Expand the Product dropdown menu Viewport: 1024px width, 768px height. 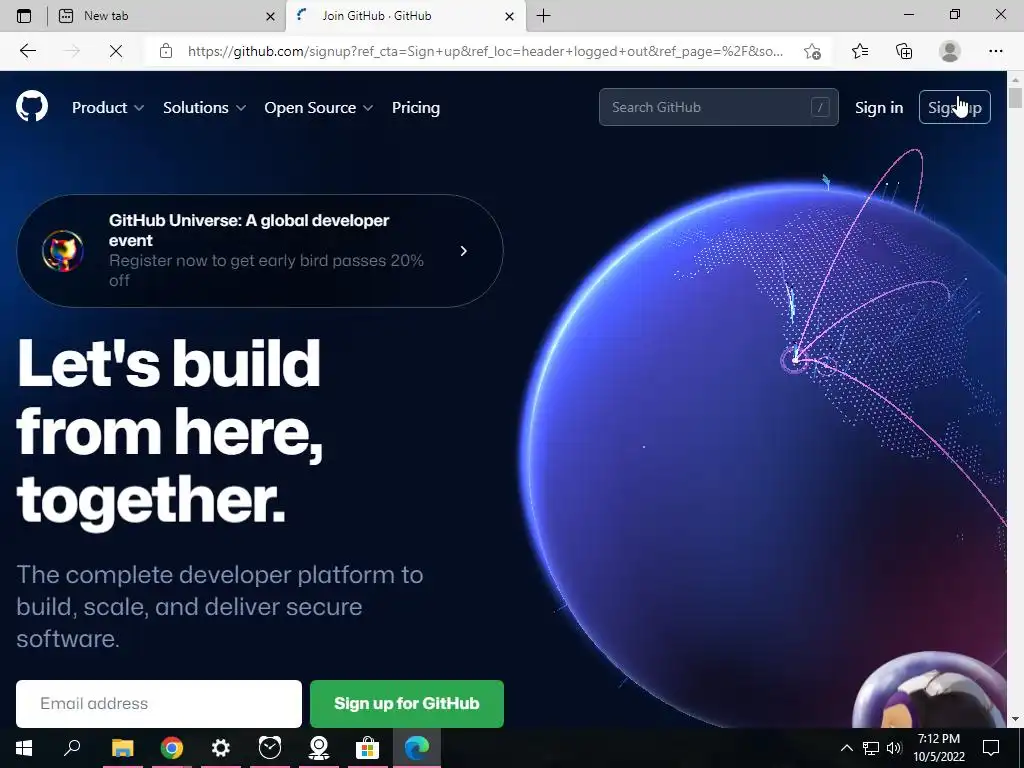108,108
